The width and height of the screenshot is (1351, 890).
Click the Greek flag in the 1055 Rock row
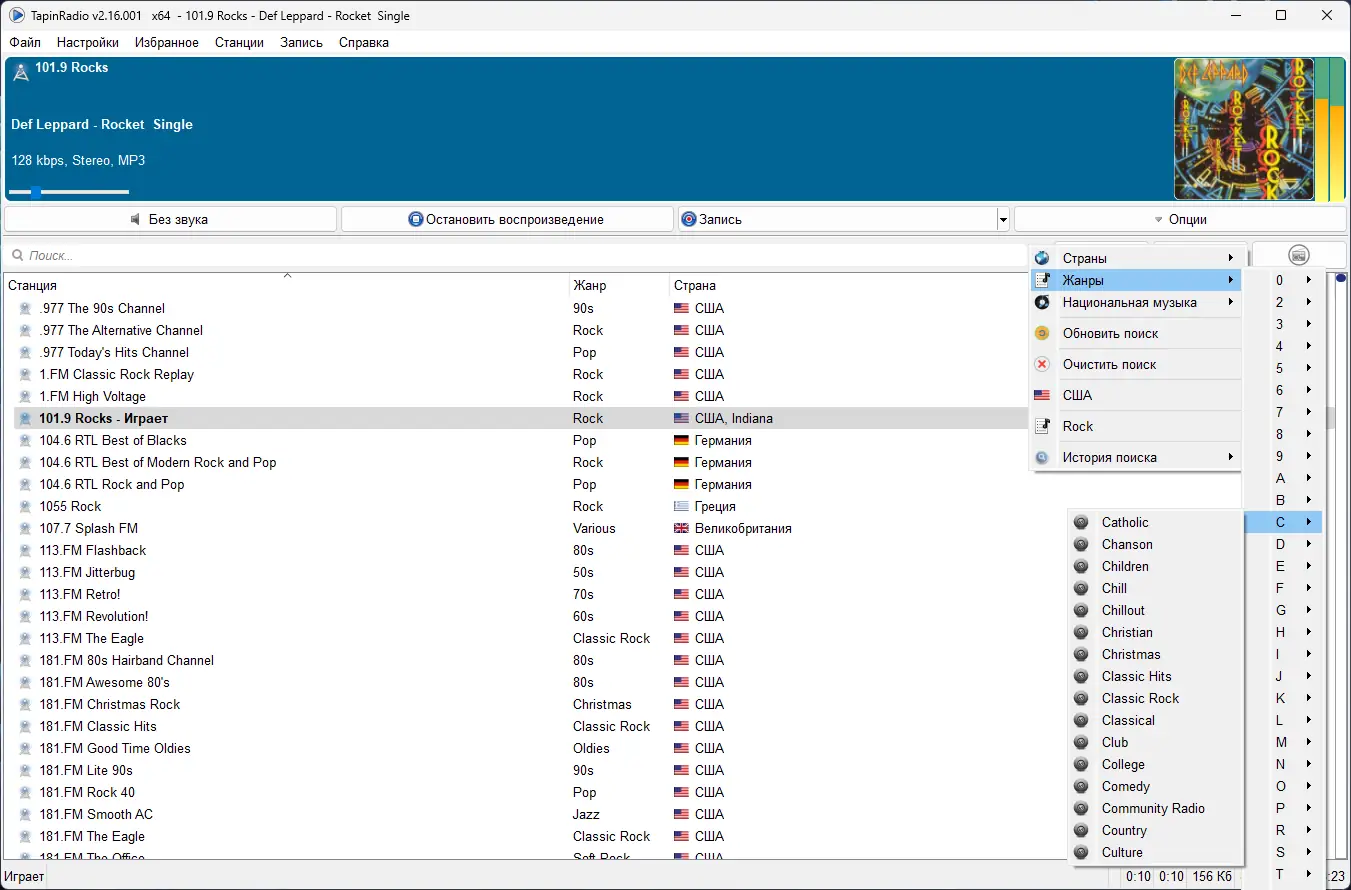pos(682,506)
